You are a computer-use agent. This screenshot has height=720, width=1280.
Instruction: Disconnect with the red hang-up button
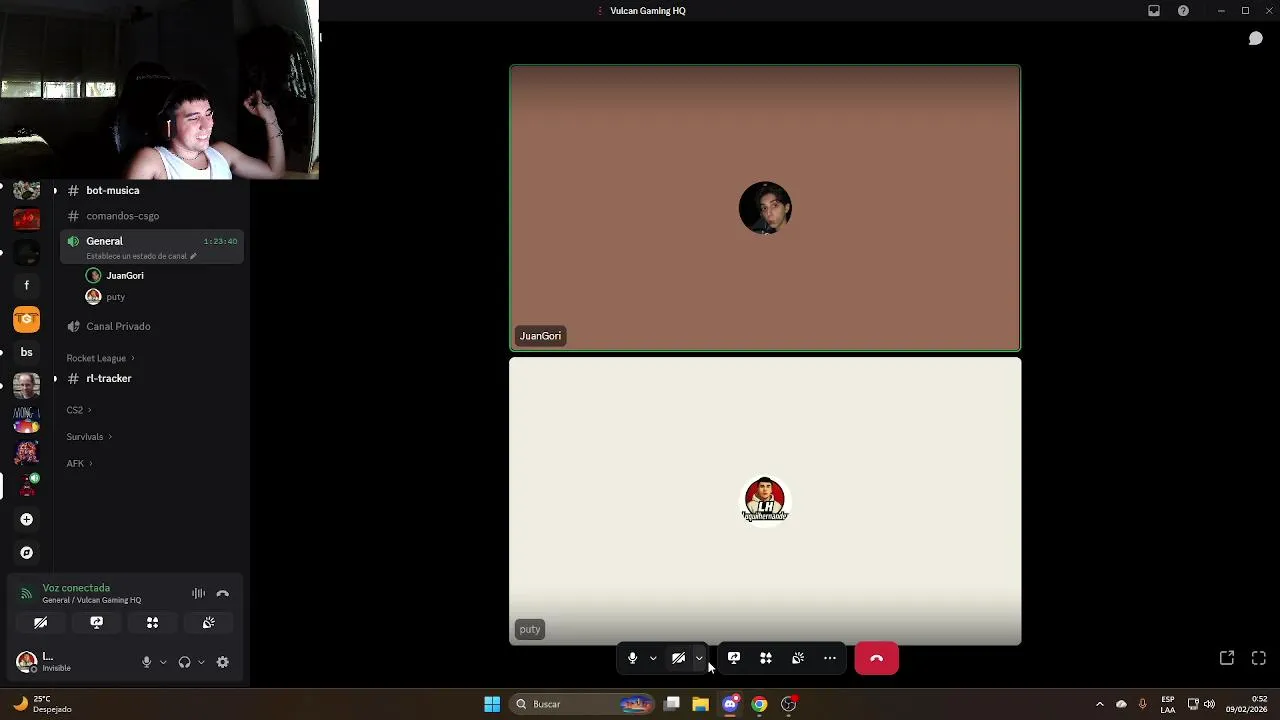pos(877,658)
